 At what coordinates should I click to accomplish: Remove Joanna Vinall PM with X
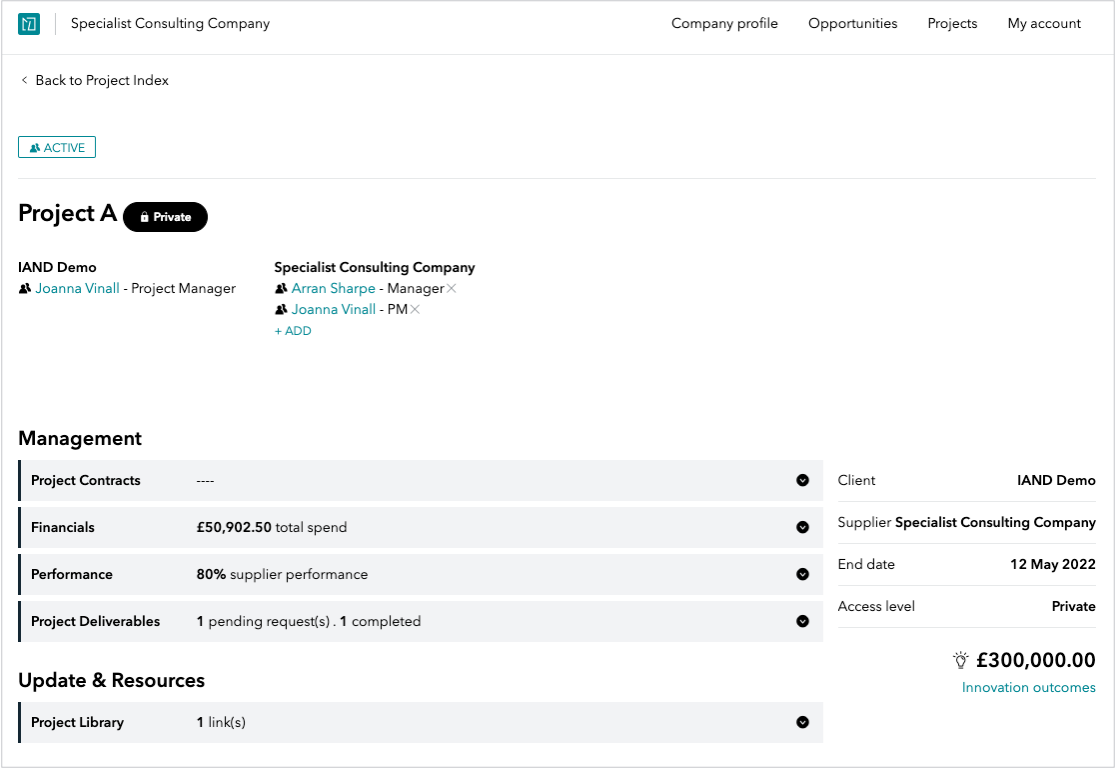415,309
